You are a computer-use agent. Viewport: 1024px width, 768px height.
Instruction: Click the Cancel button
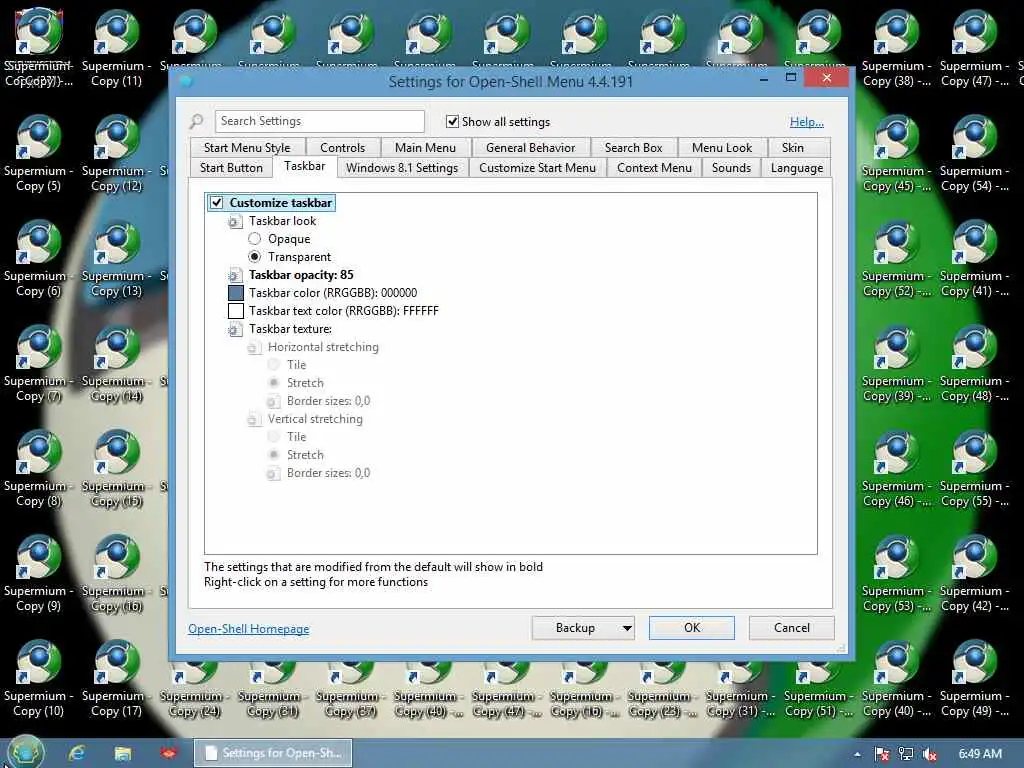(792, 628)
